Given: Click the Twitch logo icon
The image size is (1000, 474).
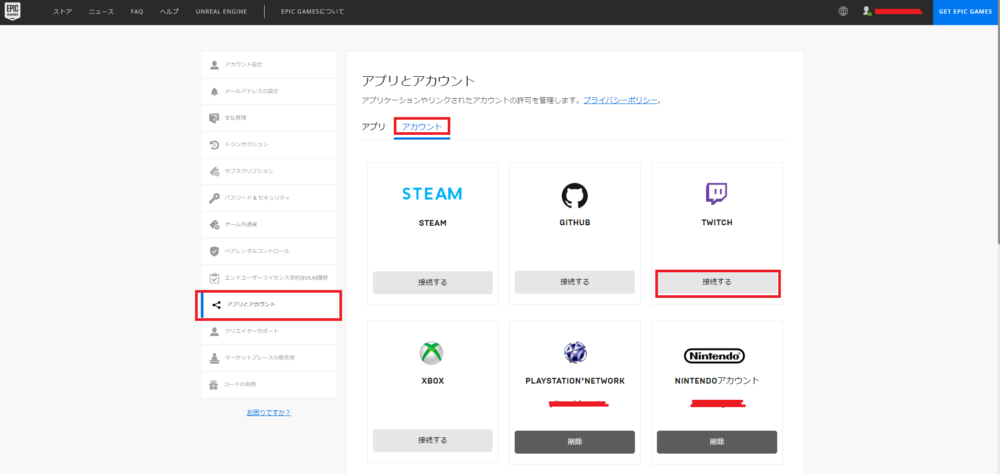Looking at the screenshot, I should [716, 193].
